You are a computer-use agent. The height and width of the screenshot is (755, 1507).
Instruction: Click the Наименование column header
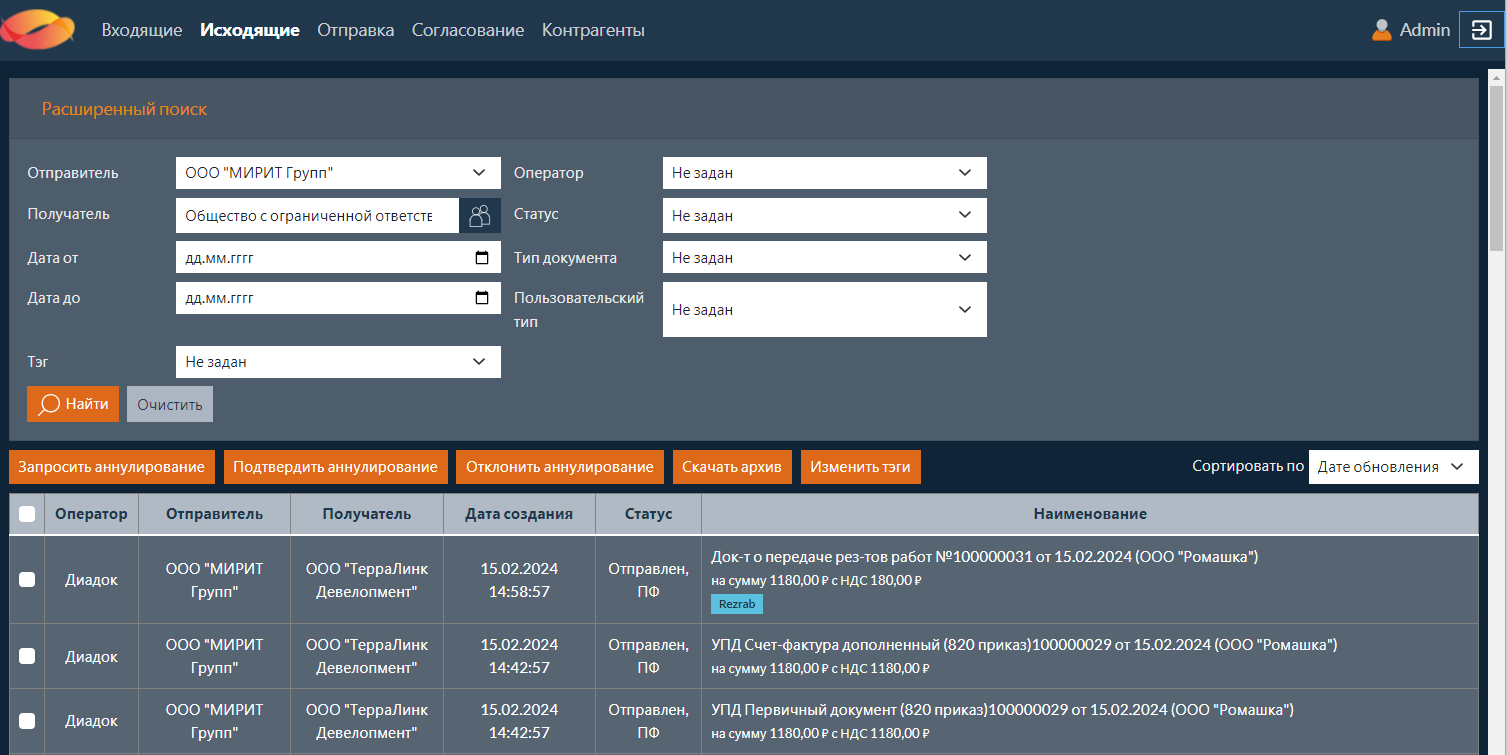(1090, 514)
